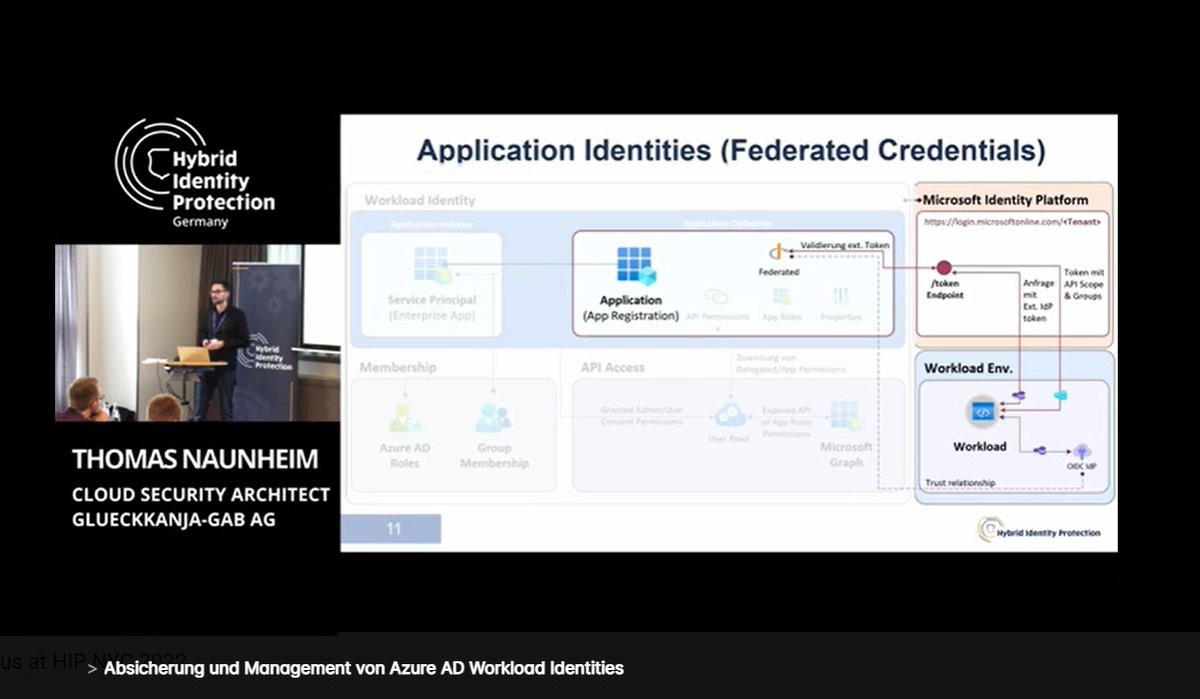Click the Service Principal enterprise app icon
The image size is (1200, 699).
pos(432,264)
